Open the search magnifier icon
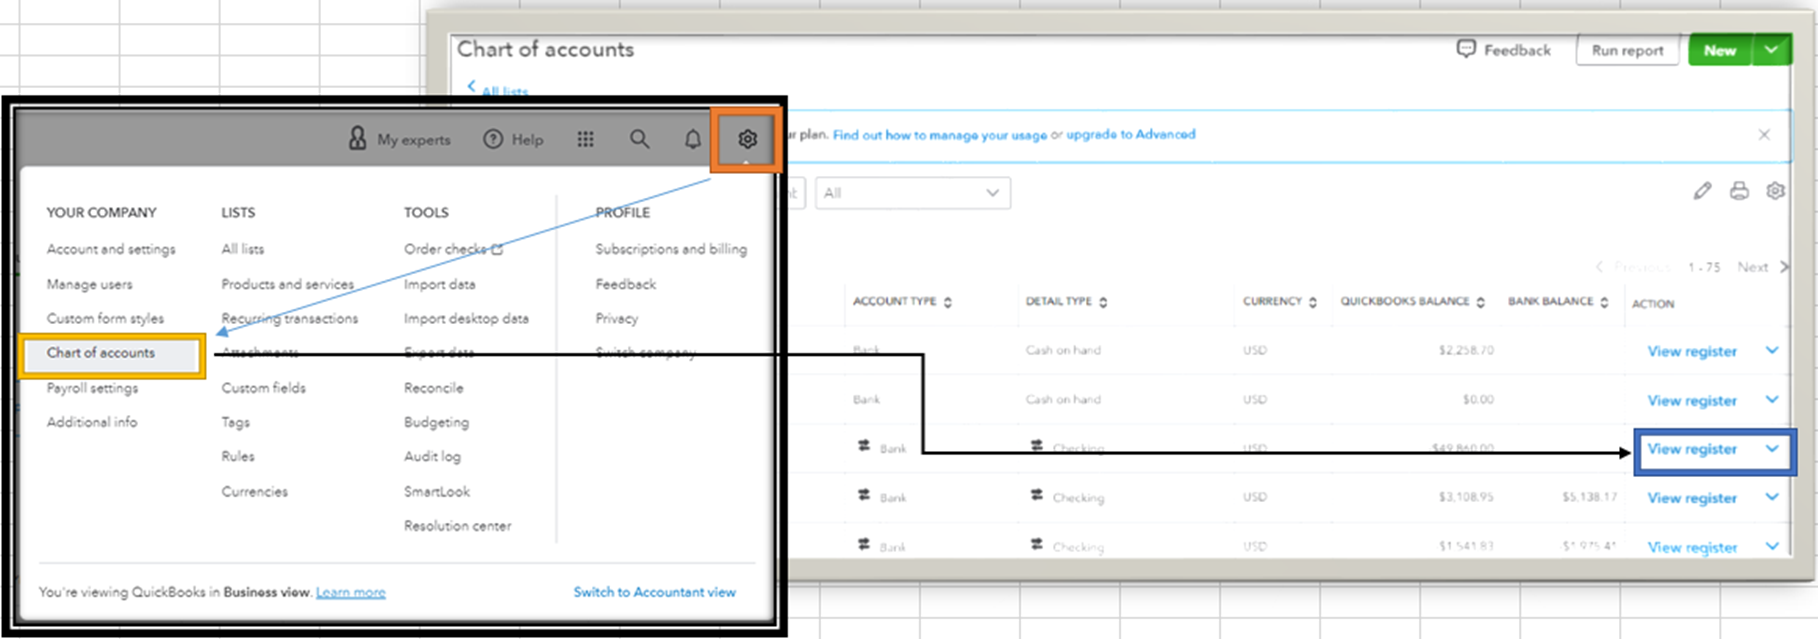Screen dimensions: 1818x639 [x=639, y=139]
